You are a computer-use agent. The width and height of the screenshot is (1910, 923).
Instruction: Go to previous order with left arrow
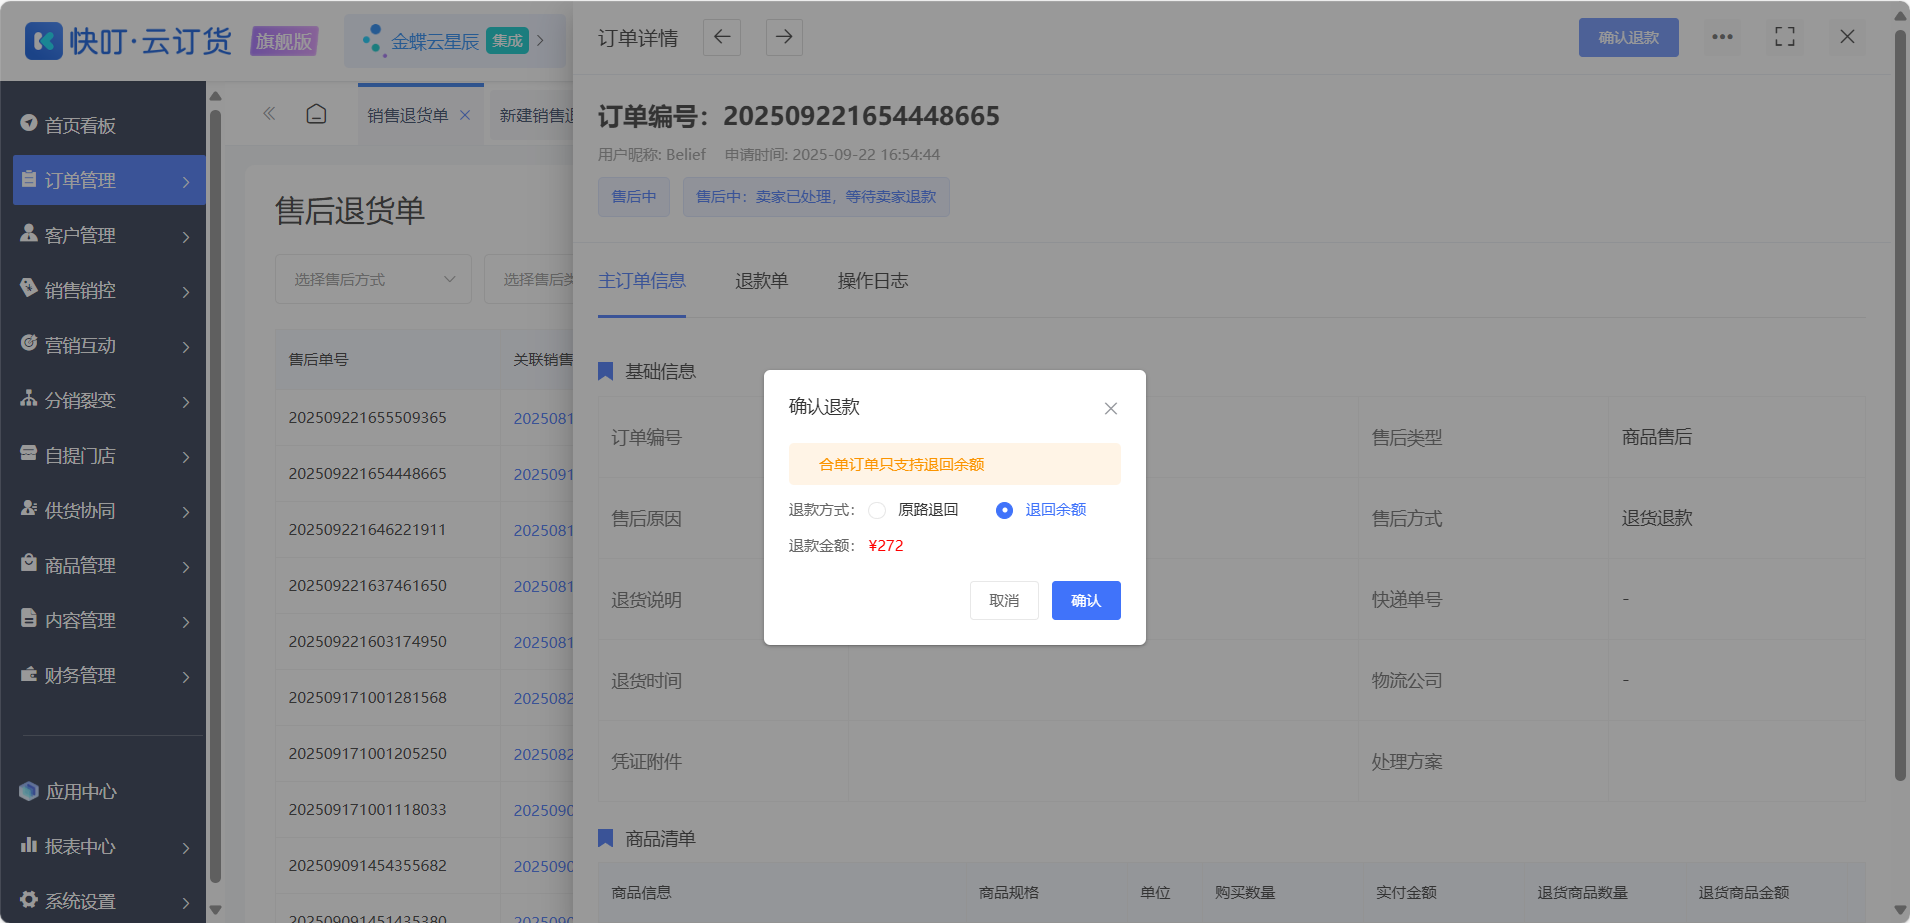coord(722,37)
